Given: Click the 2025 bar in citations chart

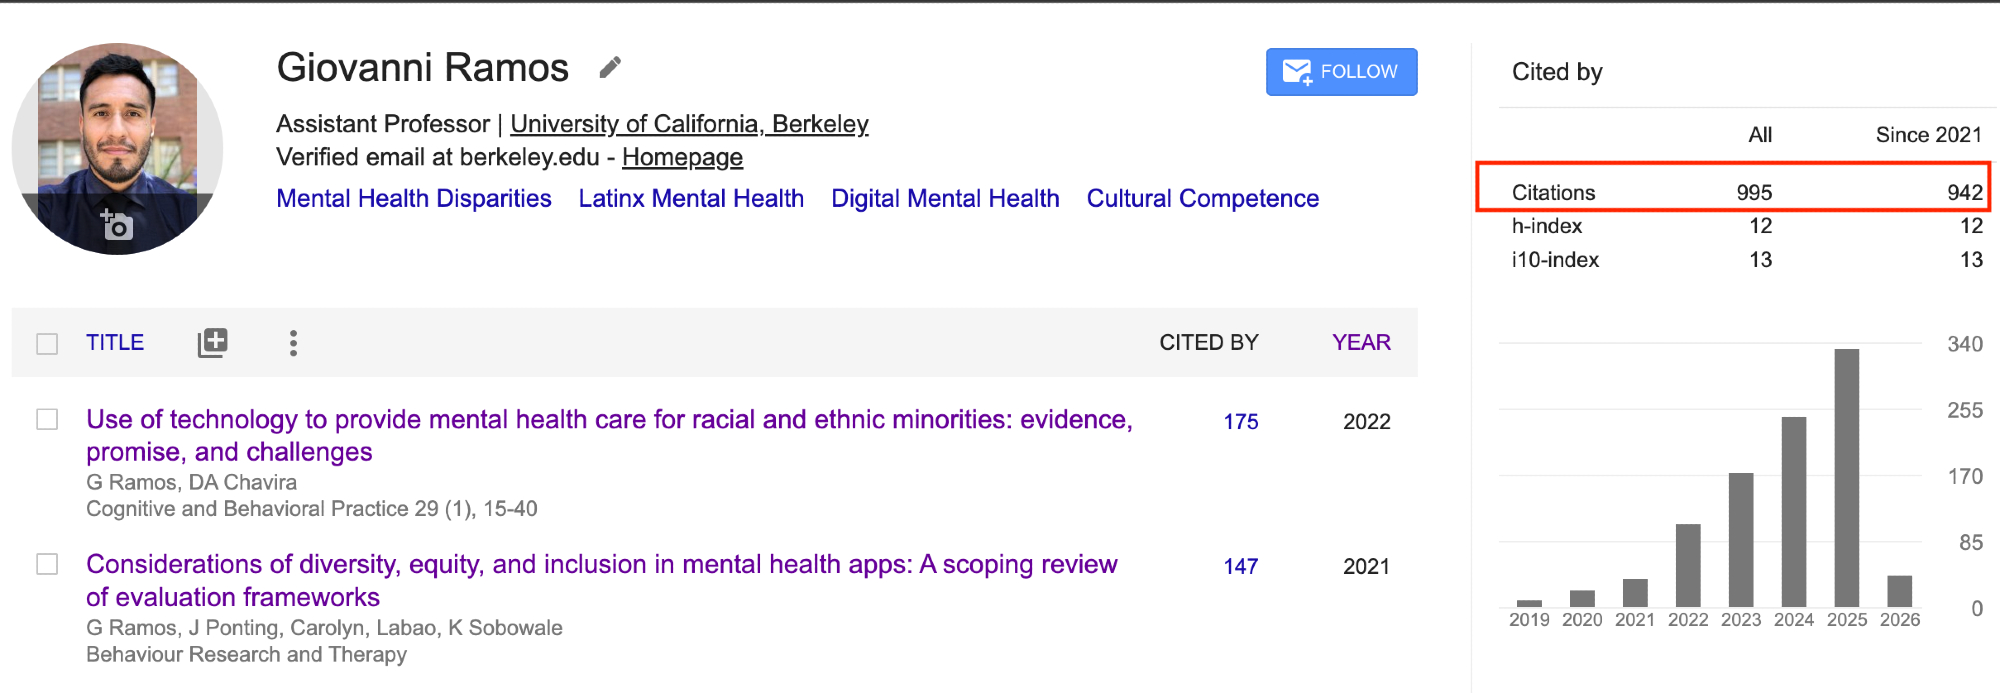Looking at the screenshot, I should 1846,478.
